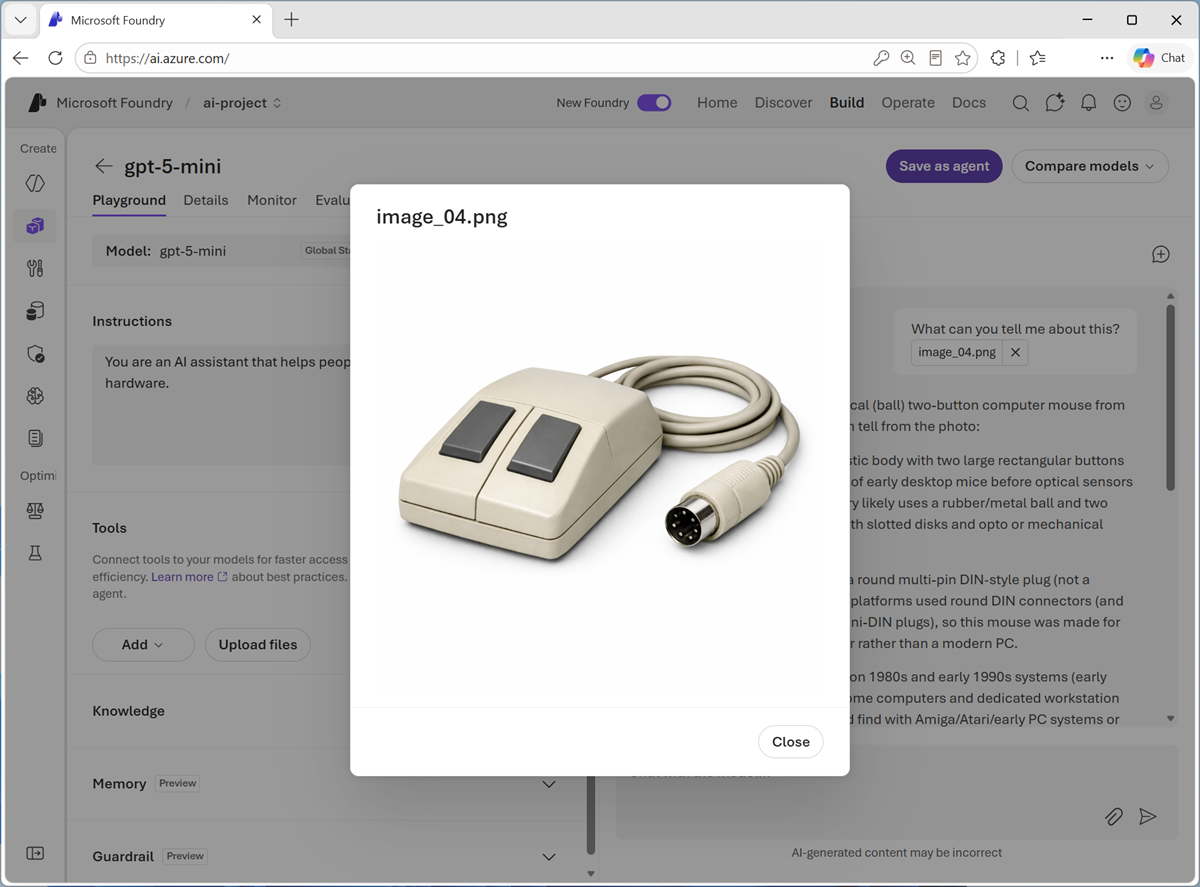Follow the Learn more link
The height and width of the screenshot is (887, 1200).
(x=189, y=577)
